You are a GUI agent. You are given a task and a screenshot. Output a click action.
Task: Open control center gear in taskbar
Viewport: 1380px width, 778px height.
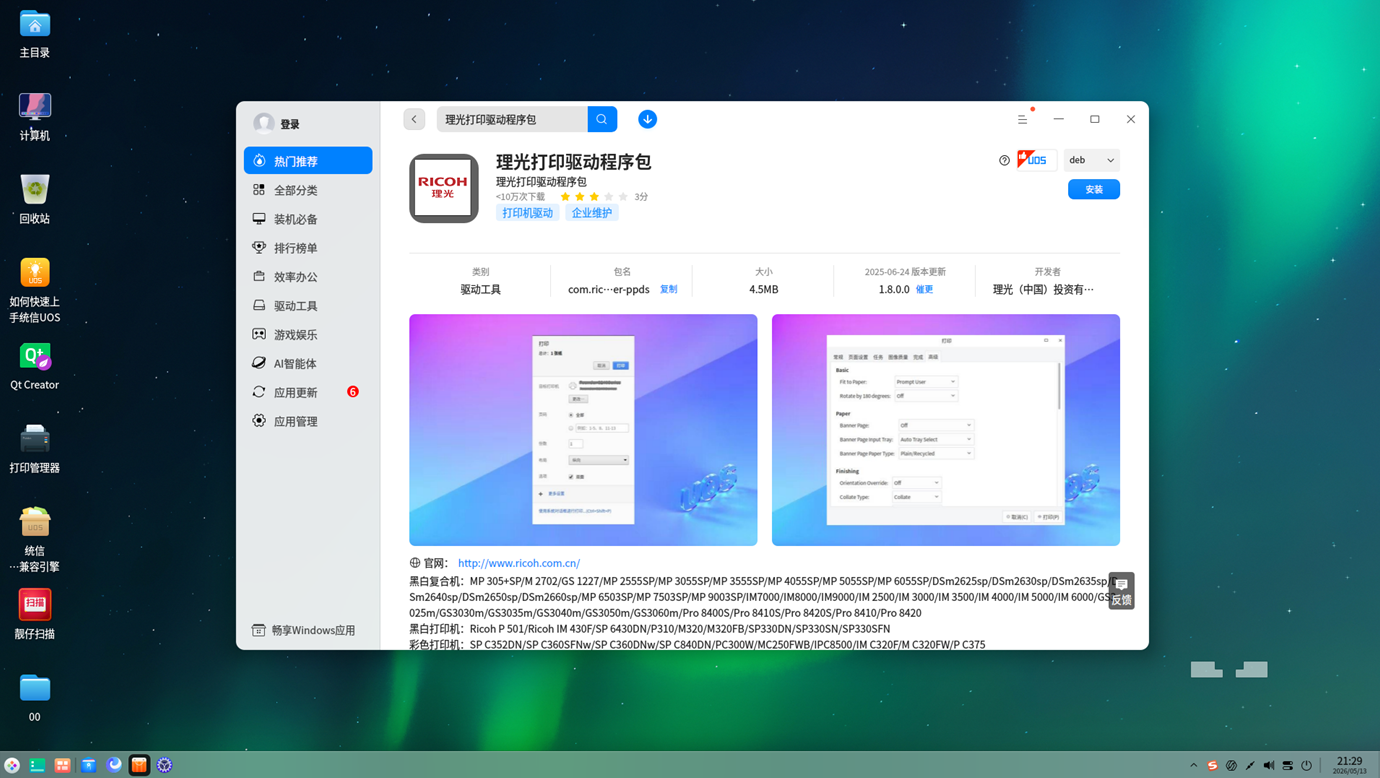coord(165,765)
